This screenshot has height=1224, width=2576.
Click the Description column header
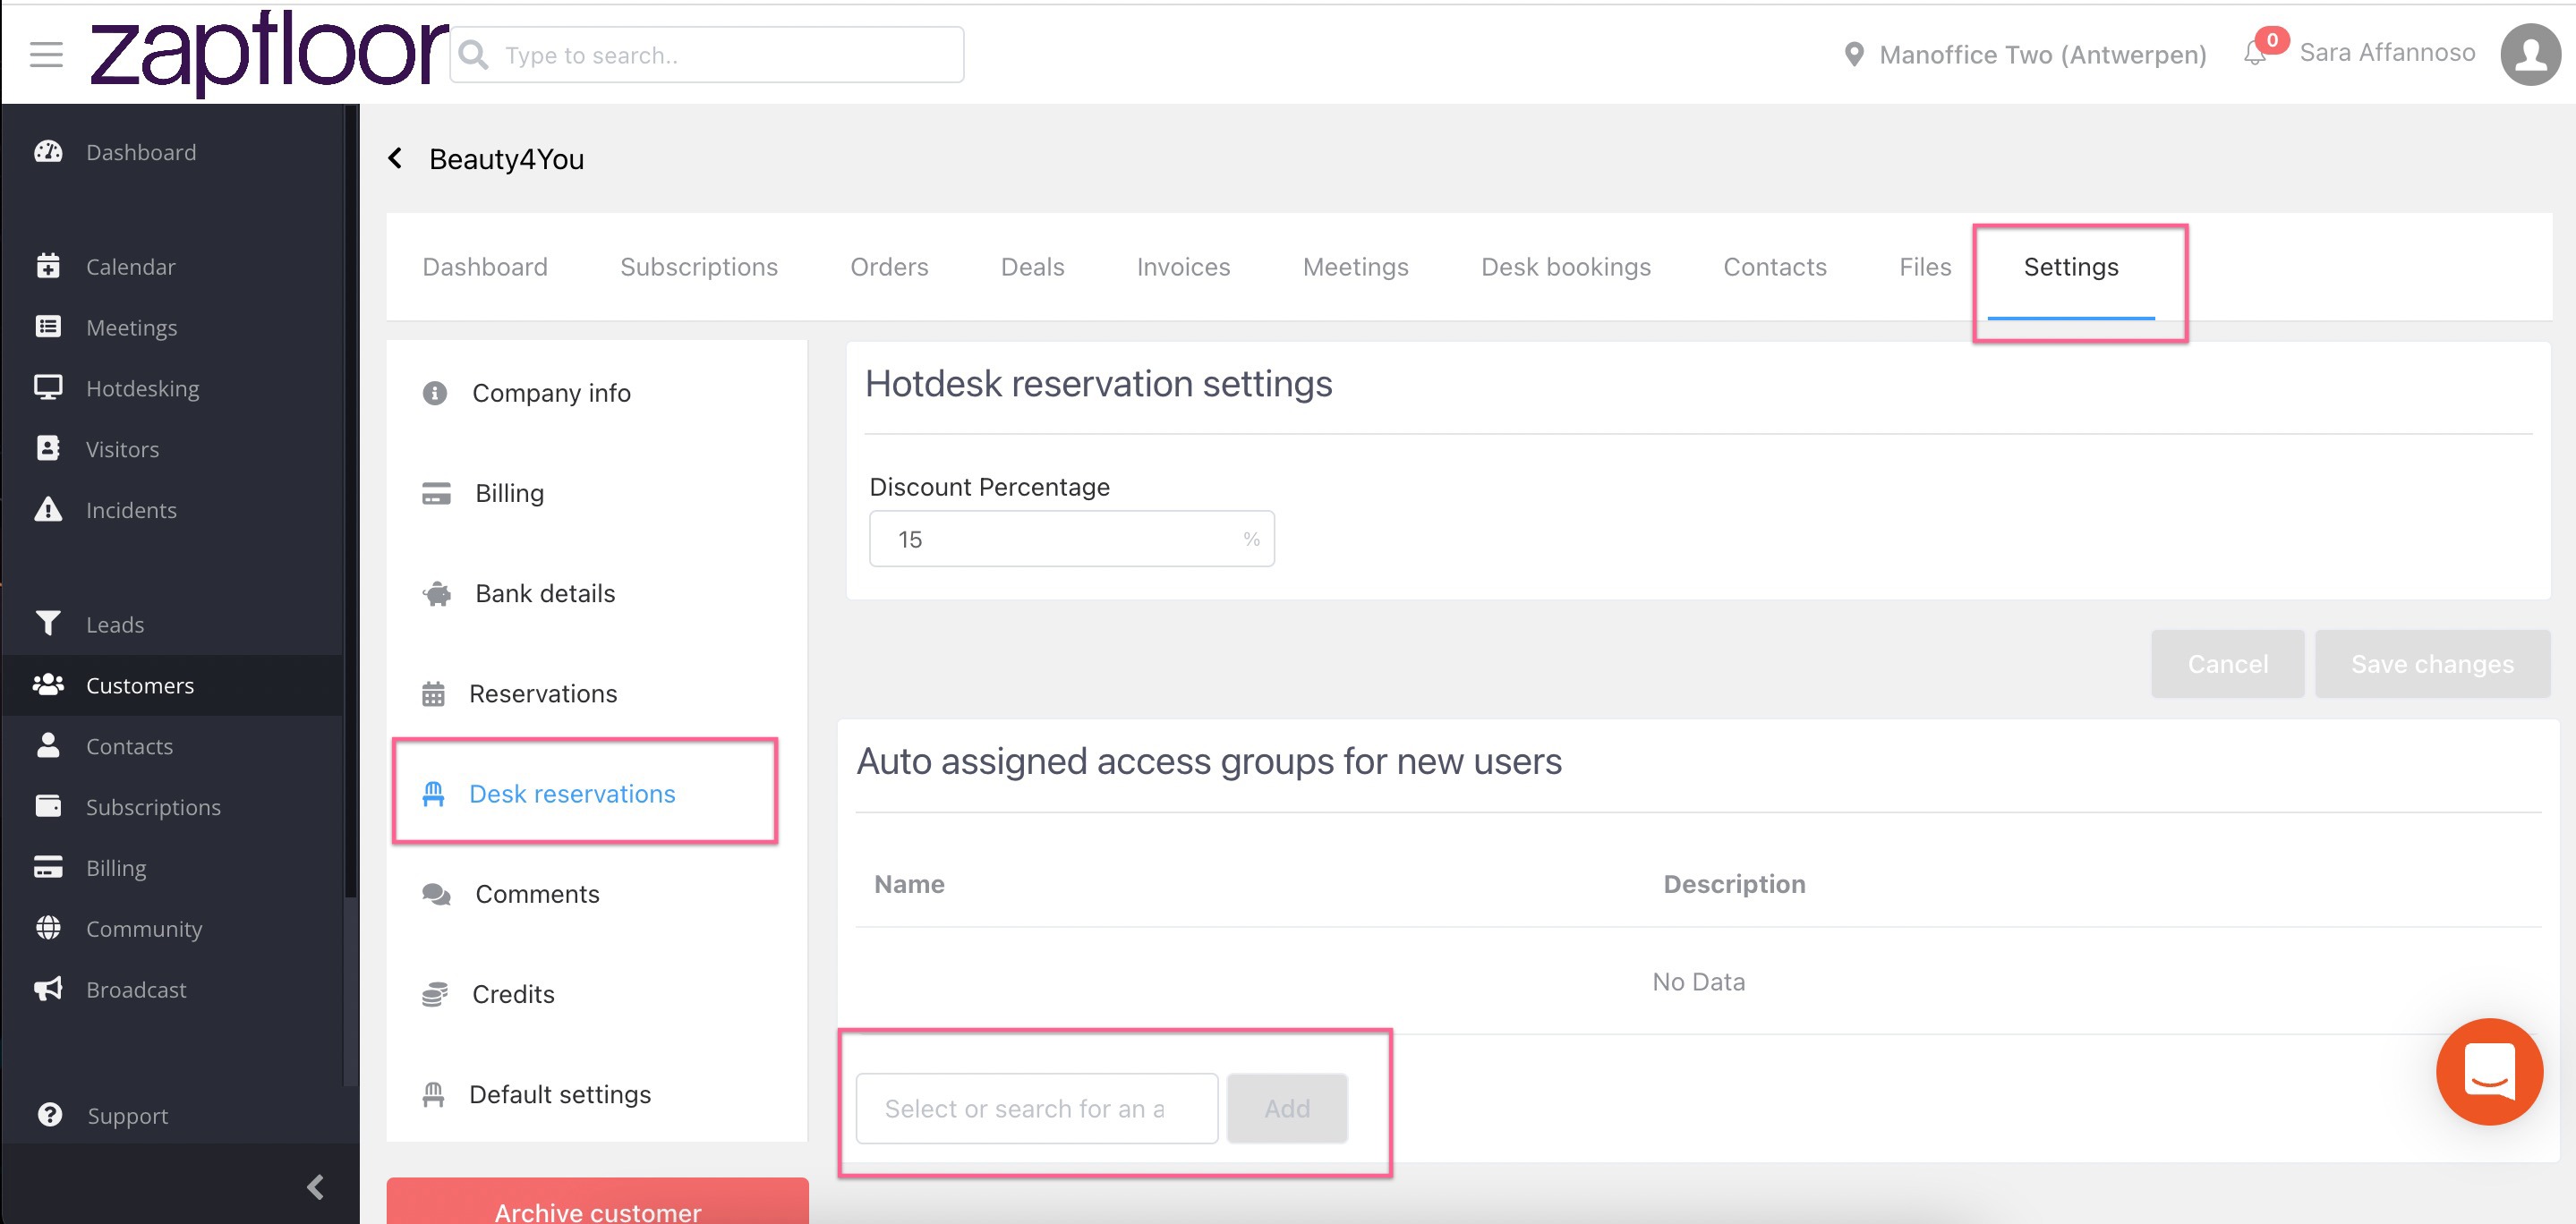point(1734,884)
